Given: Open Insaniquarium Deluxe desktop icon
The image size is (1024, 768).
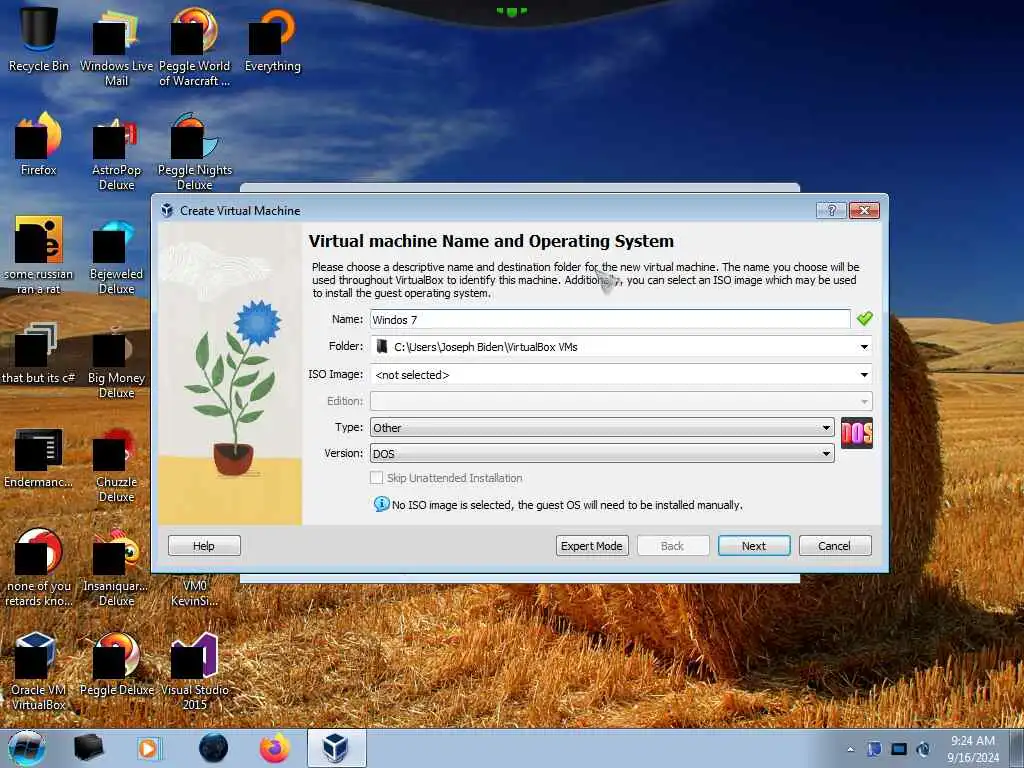Looking at the screenshot, I should (116, 568).
